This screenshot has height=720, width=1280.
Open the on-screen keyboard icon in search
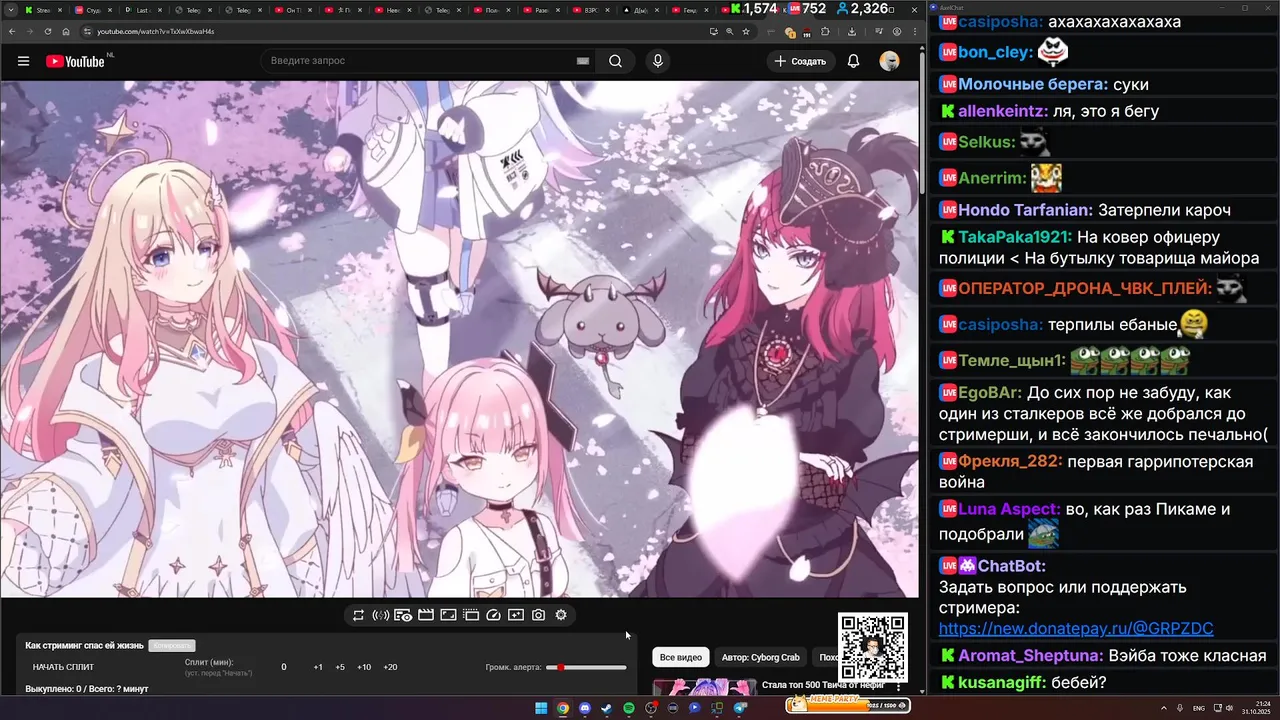click(x=582, y=61)
